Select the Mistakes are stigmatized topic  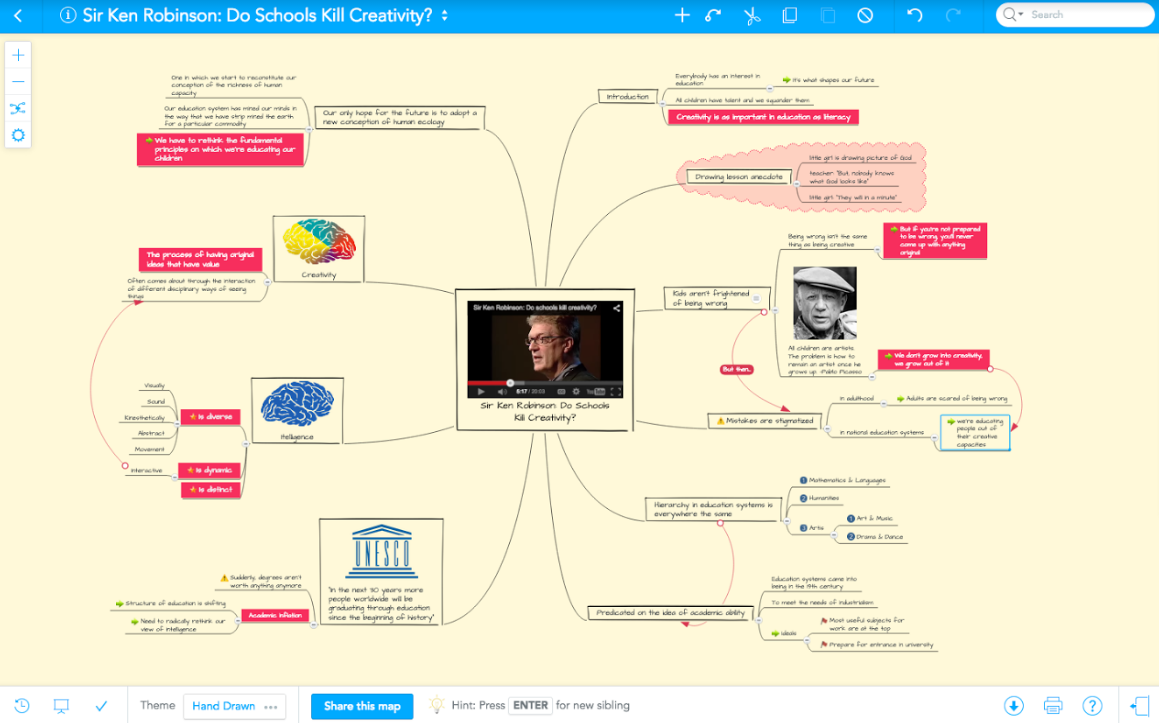point(765,421)
